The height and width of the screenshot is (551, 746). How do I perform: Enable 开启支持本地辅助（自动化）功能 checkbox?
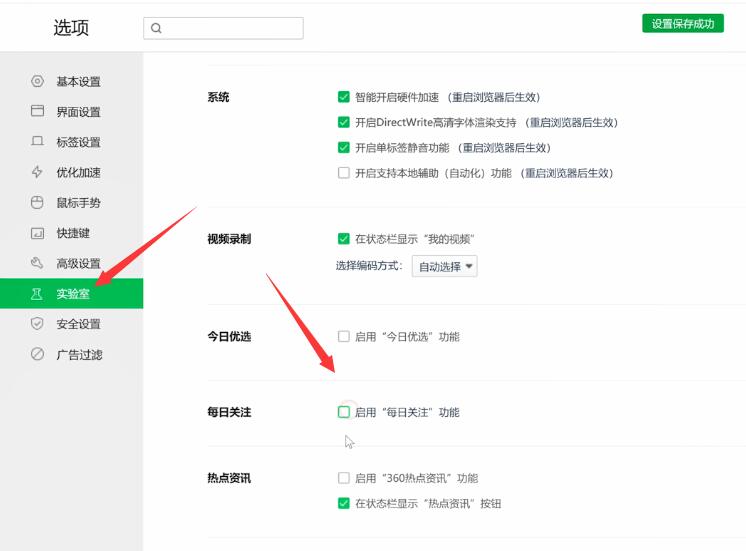[x=344, y=173]
